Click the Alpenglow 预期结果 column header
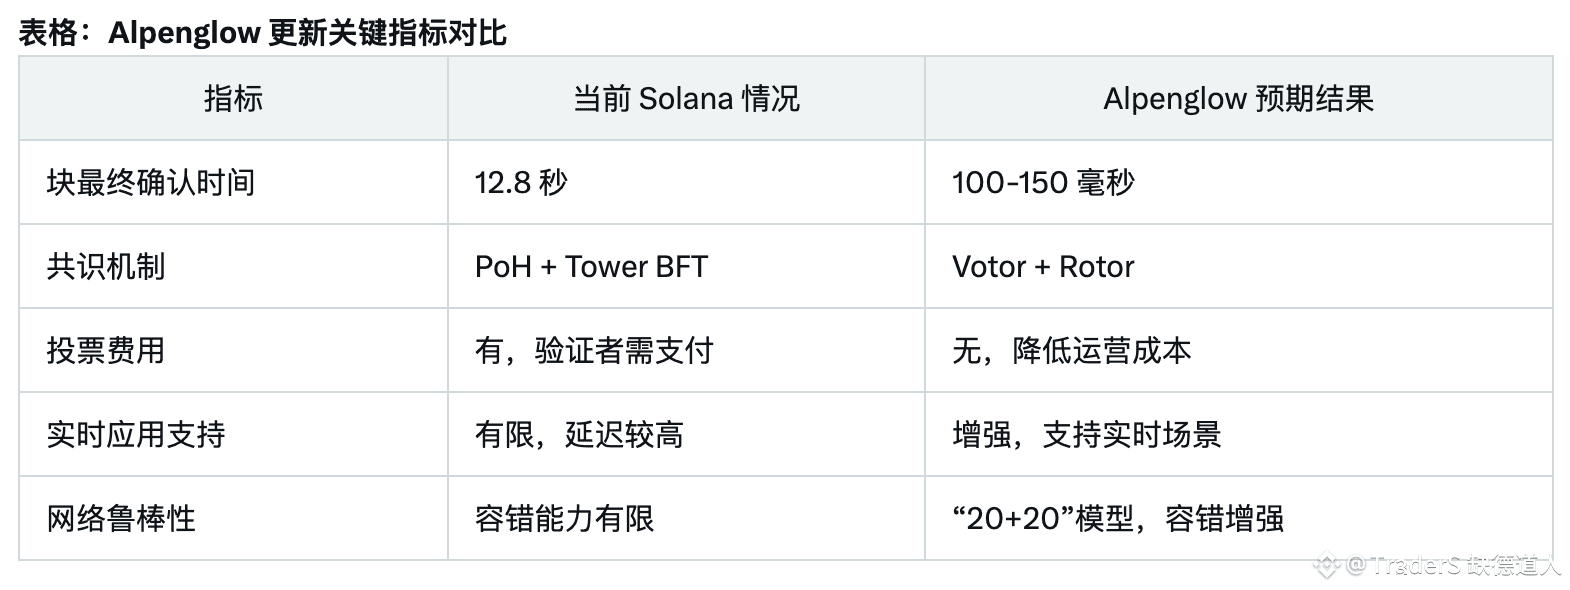The width and height of the screenshot is (1570, 590). pos(1238,98)
